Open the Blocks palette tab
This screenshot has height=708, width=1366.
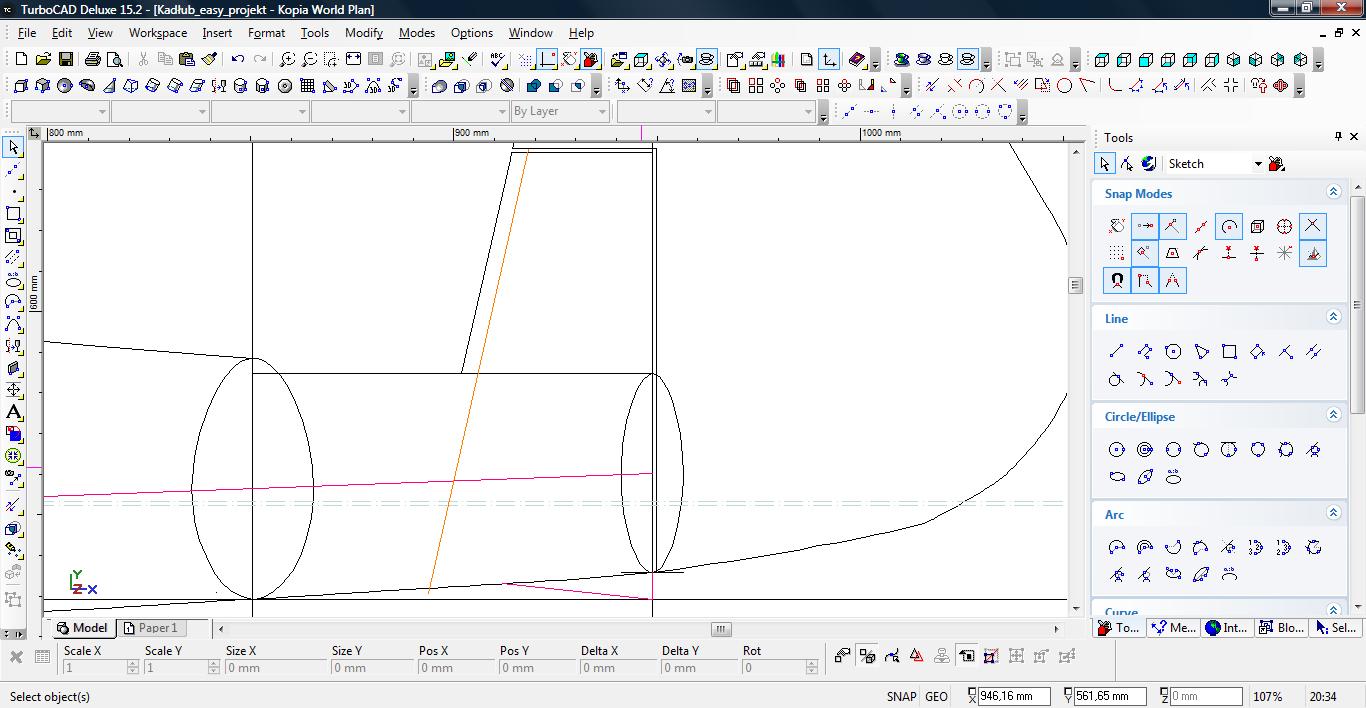pos(1281,628)
